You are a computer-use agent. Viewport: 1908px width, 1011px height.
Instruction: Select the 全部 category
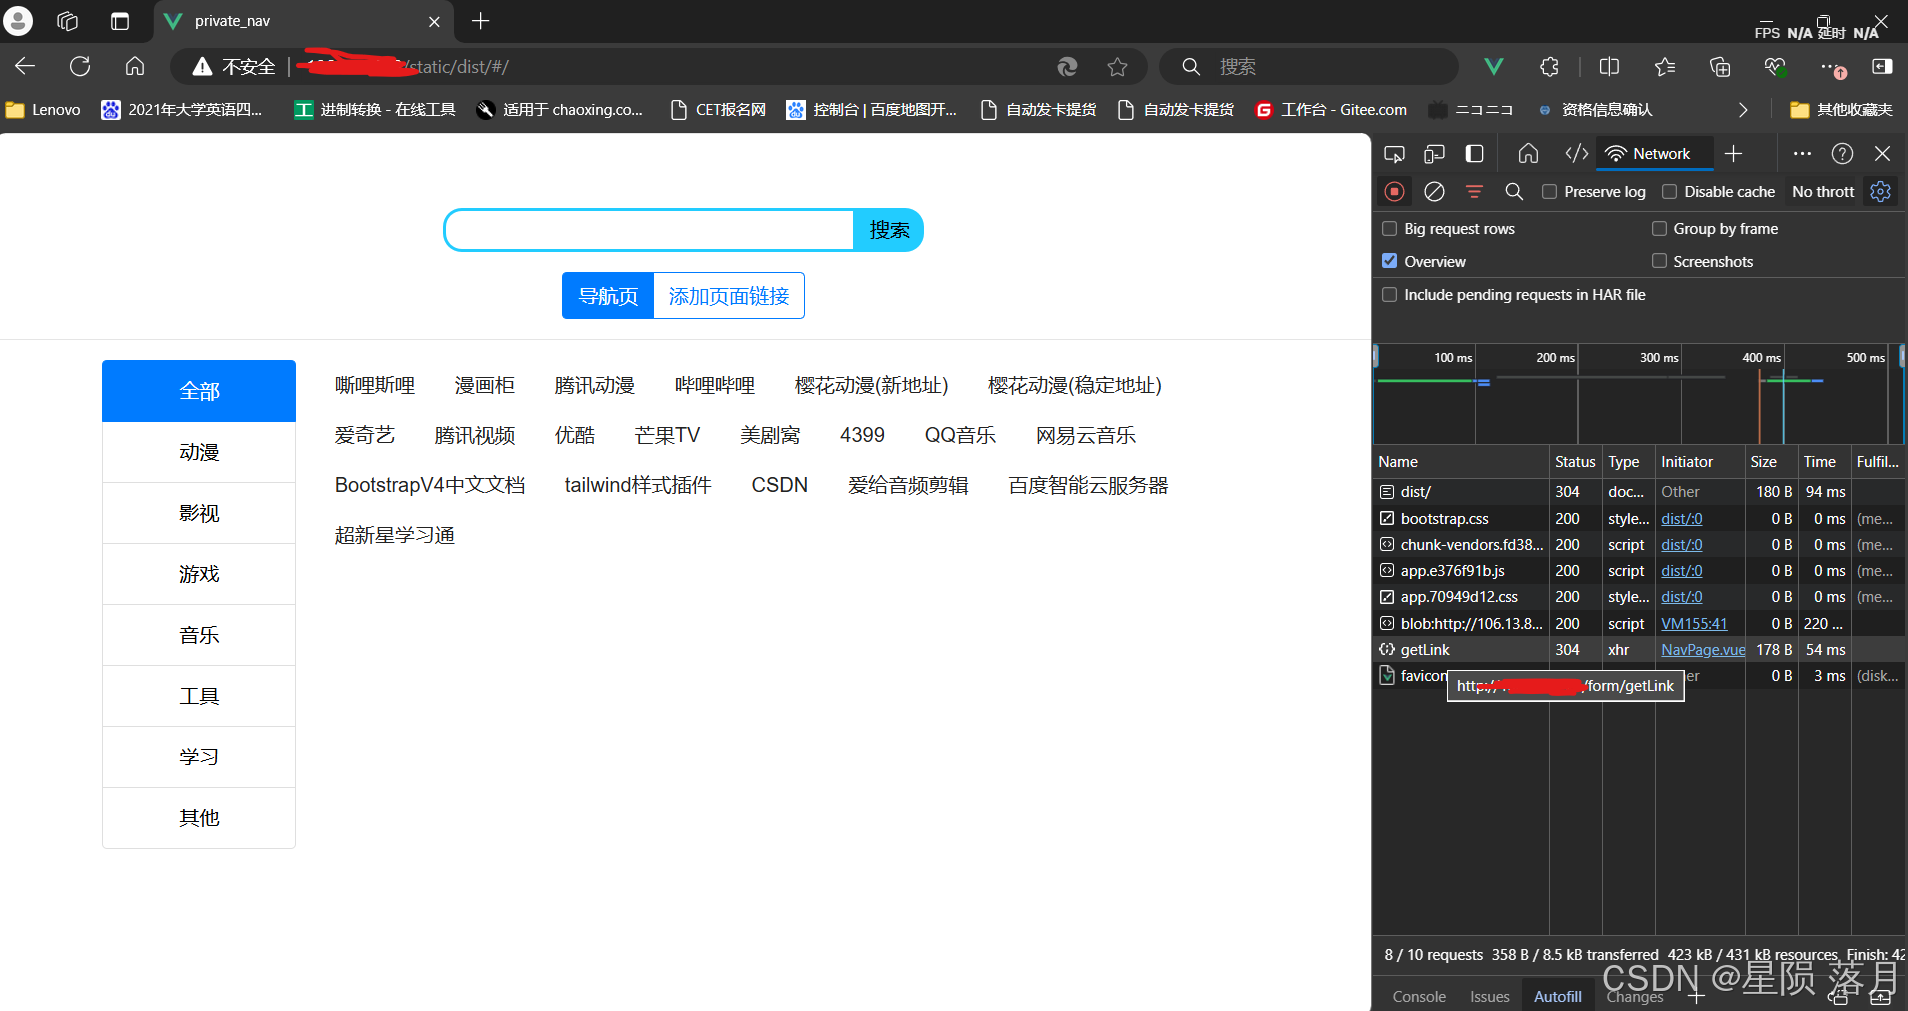coord(199,391)
